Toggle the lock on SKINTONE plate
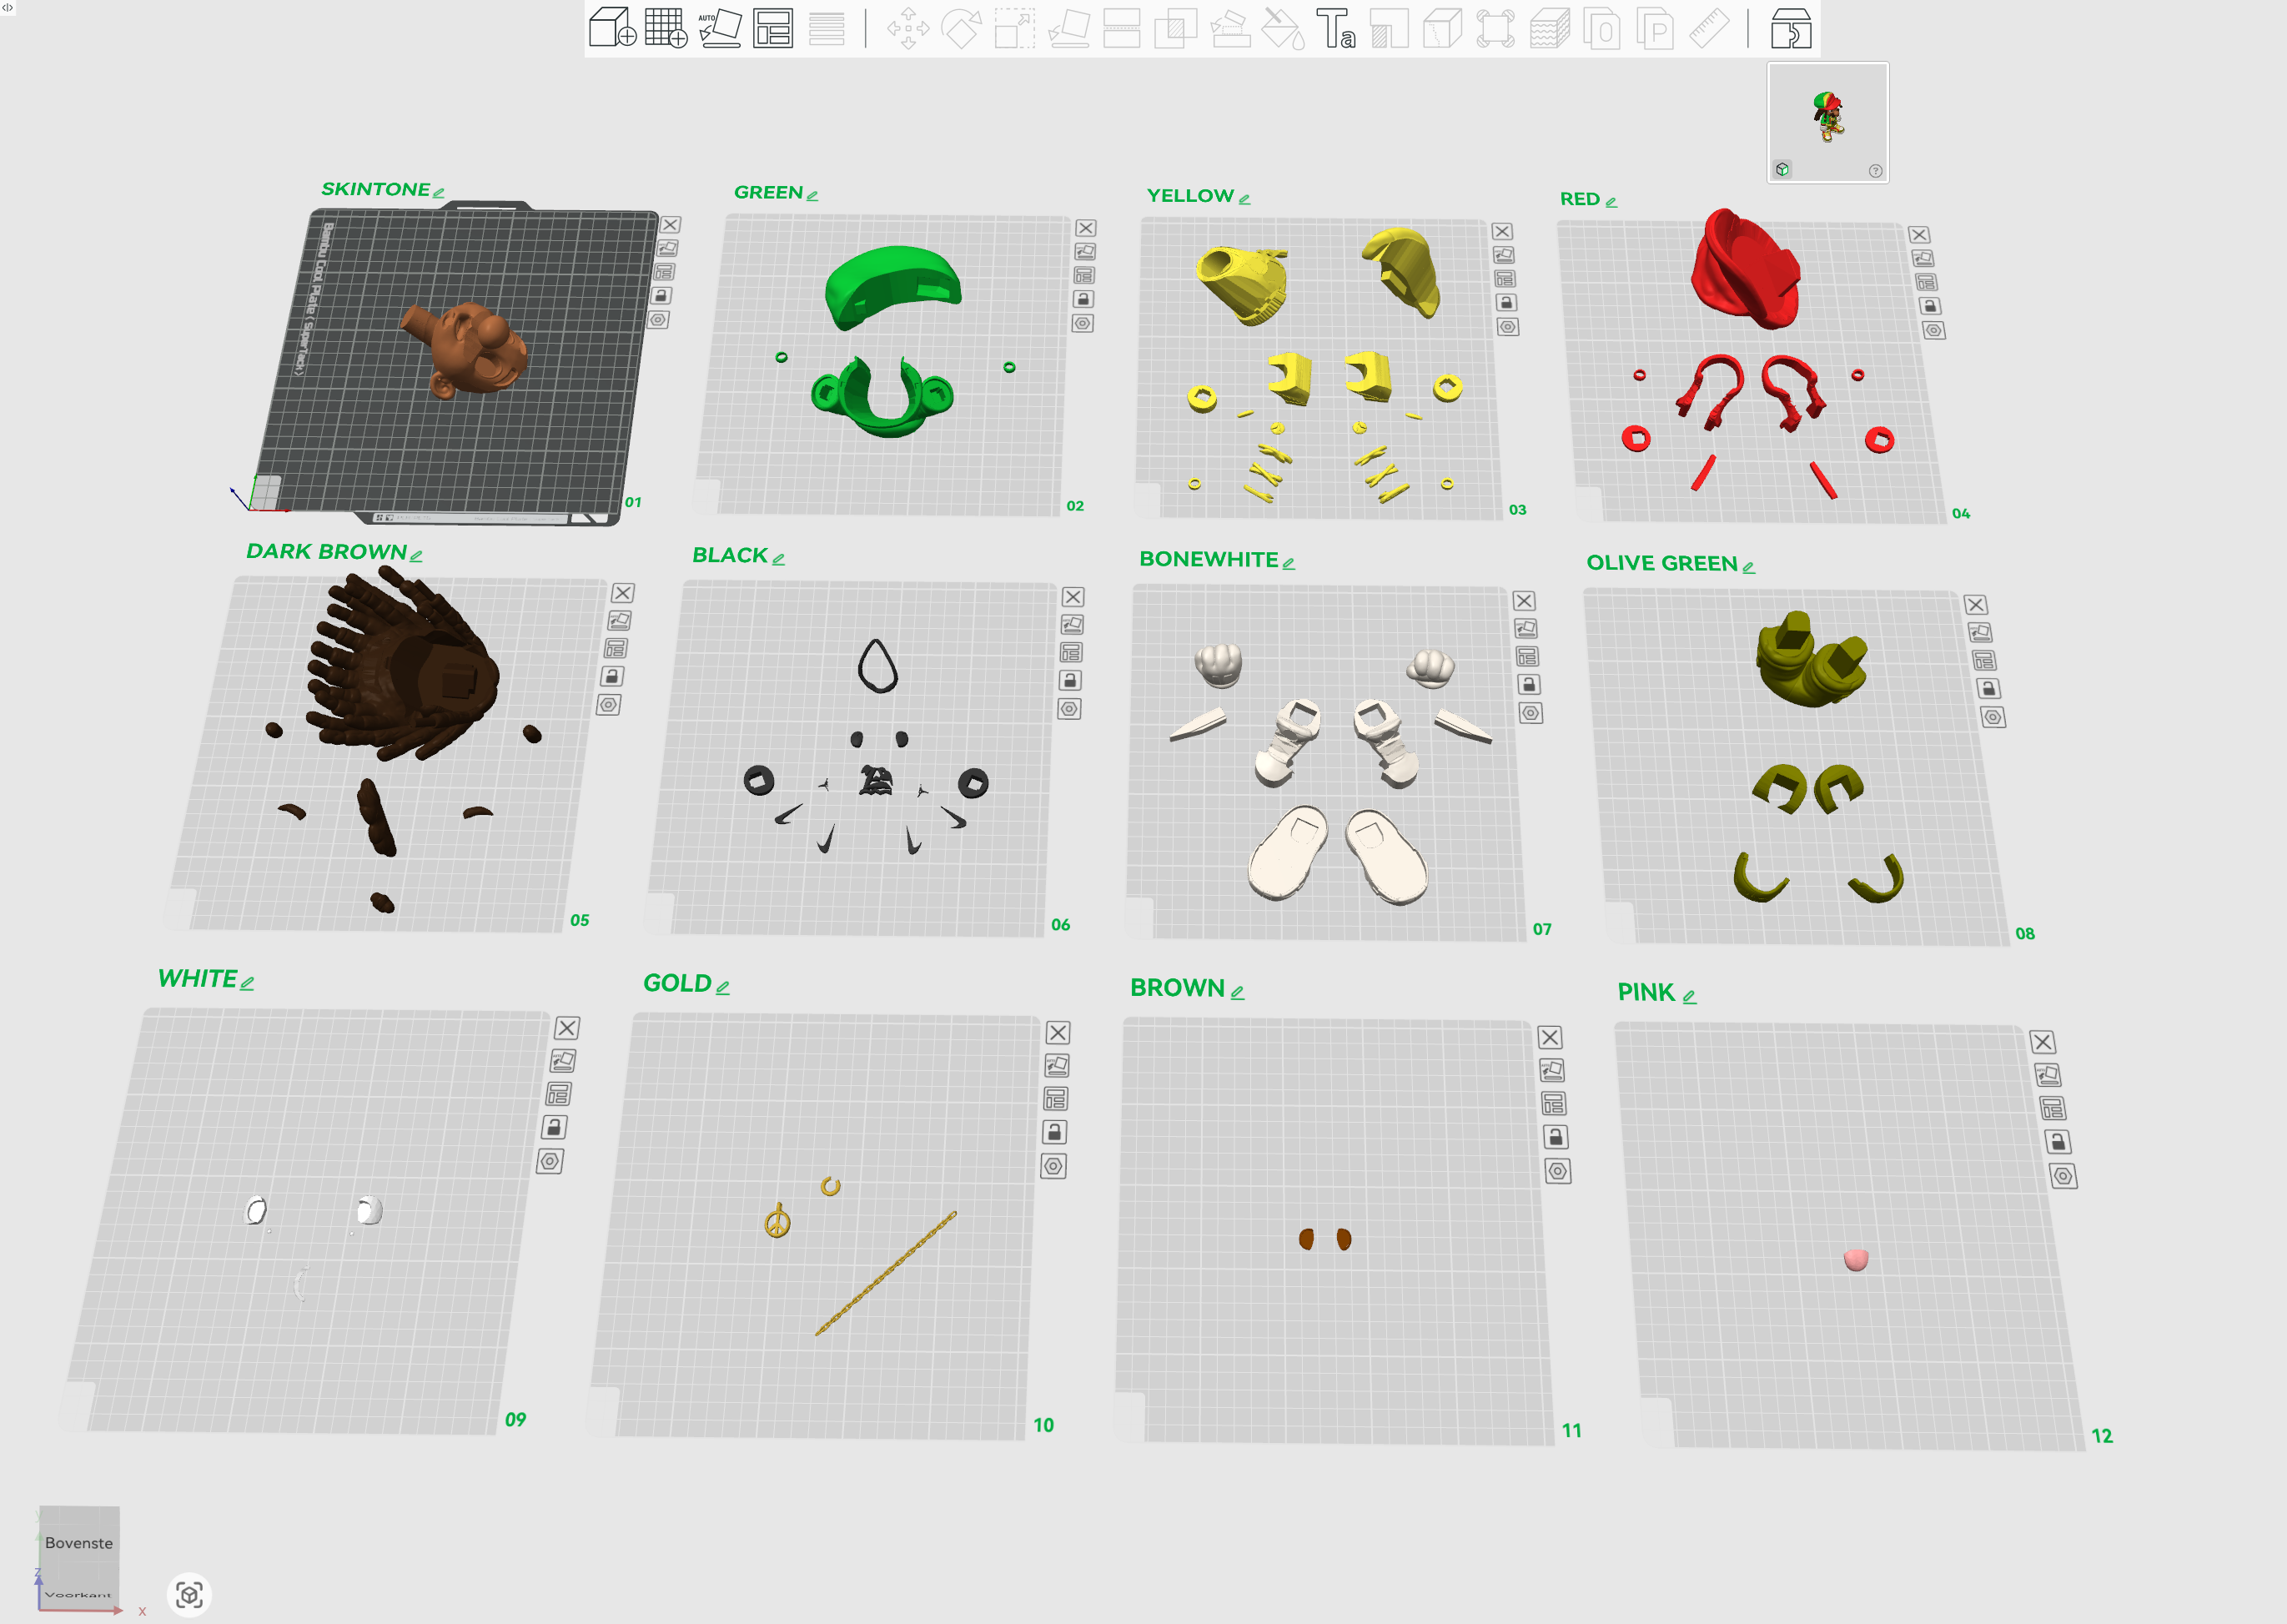The image size is (2287, 1624). point(661,296)
